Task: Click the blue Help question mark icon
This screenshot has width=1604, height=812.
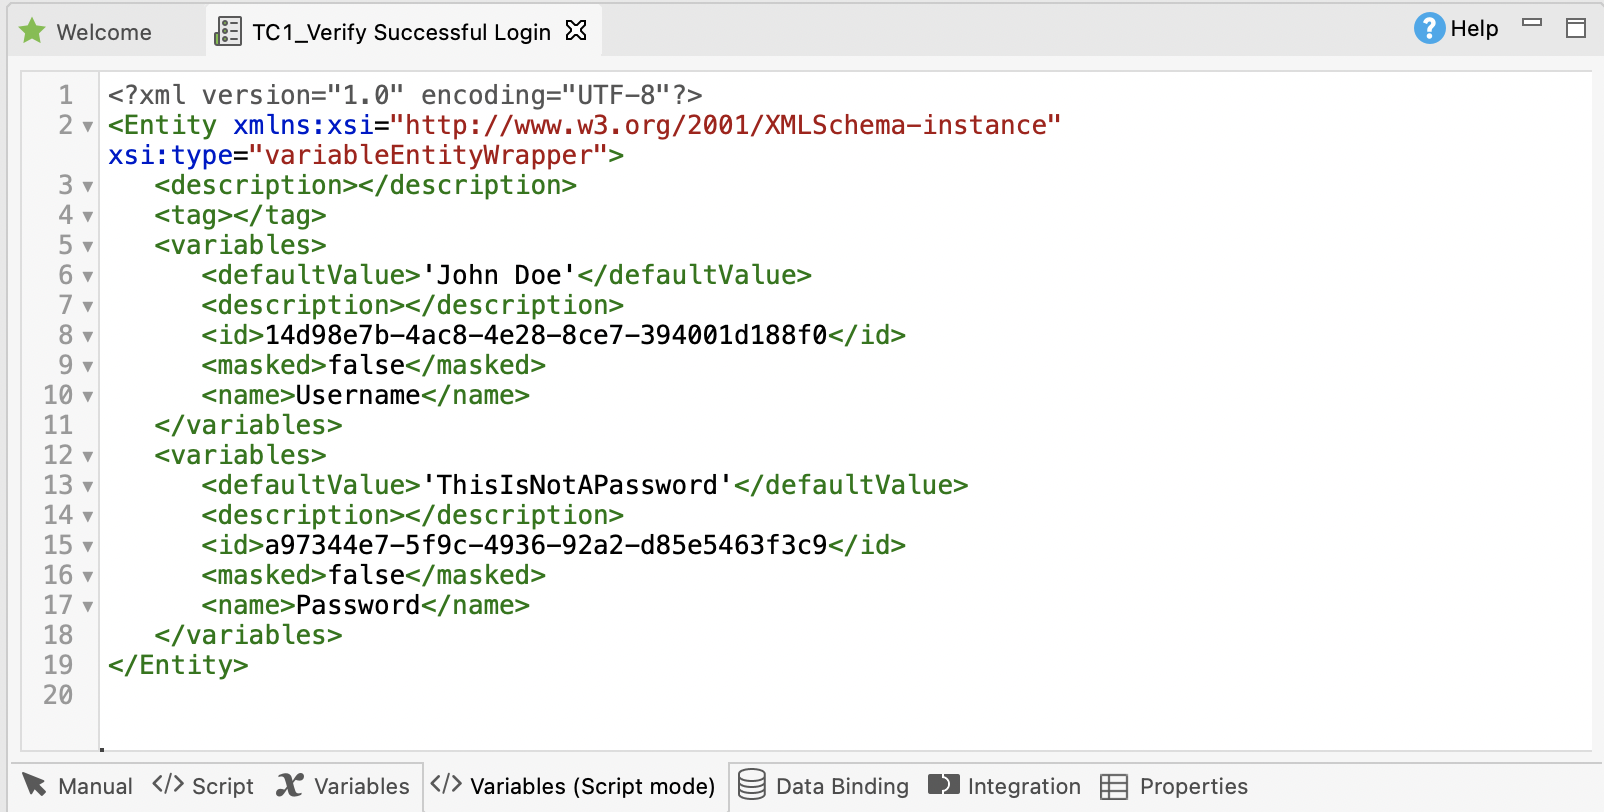Action: [1428, 28]
